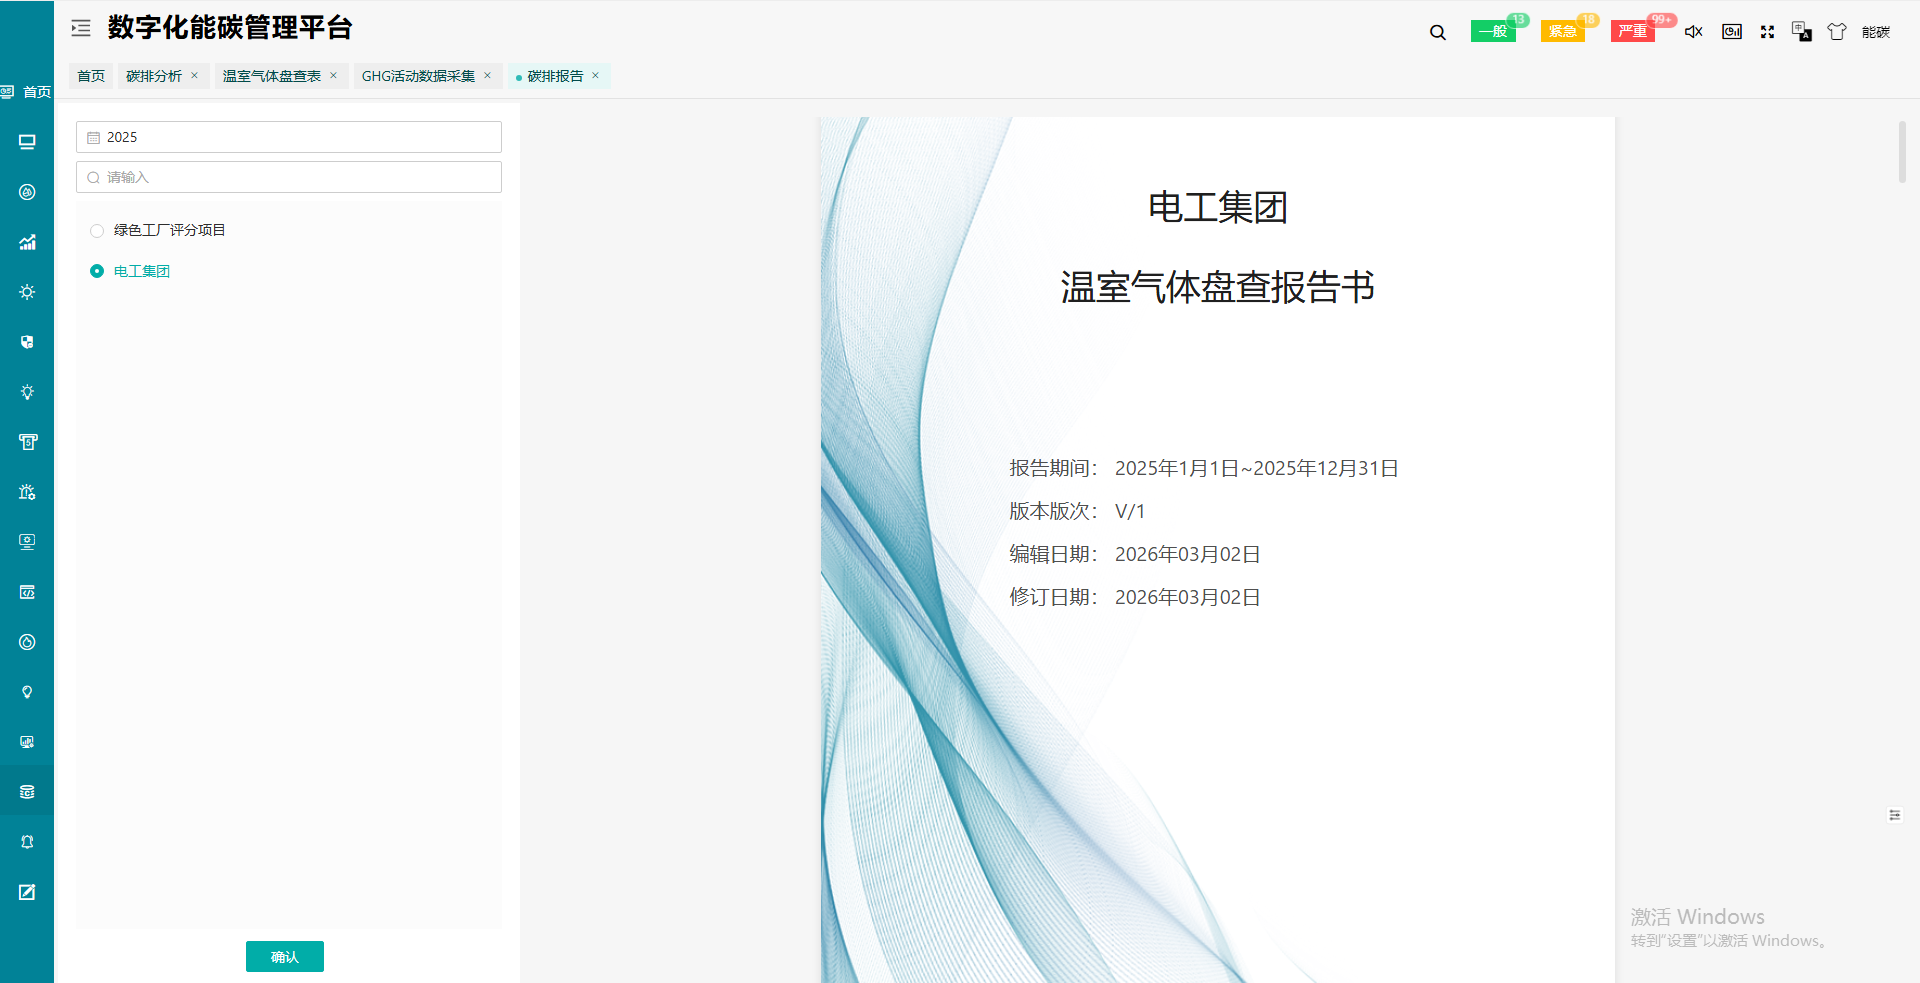1920x983 pixels.
Task: Click the alarm bell icon in sidebar
Action: tap(27, 842)
